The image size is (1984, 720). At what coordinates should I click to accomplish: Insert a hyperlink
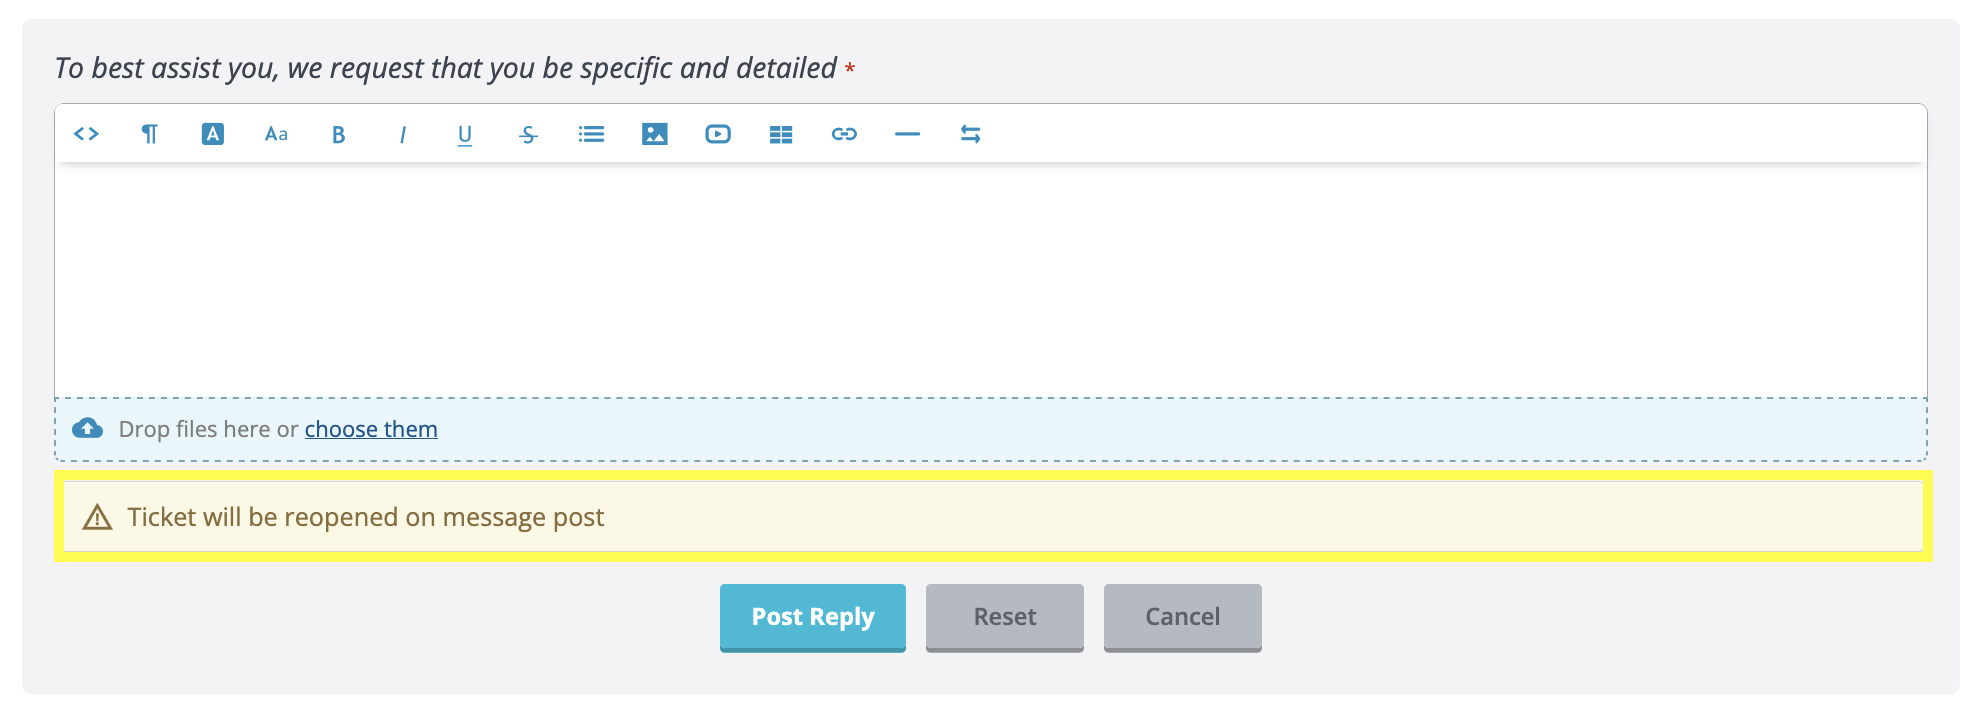coord(844,134)
